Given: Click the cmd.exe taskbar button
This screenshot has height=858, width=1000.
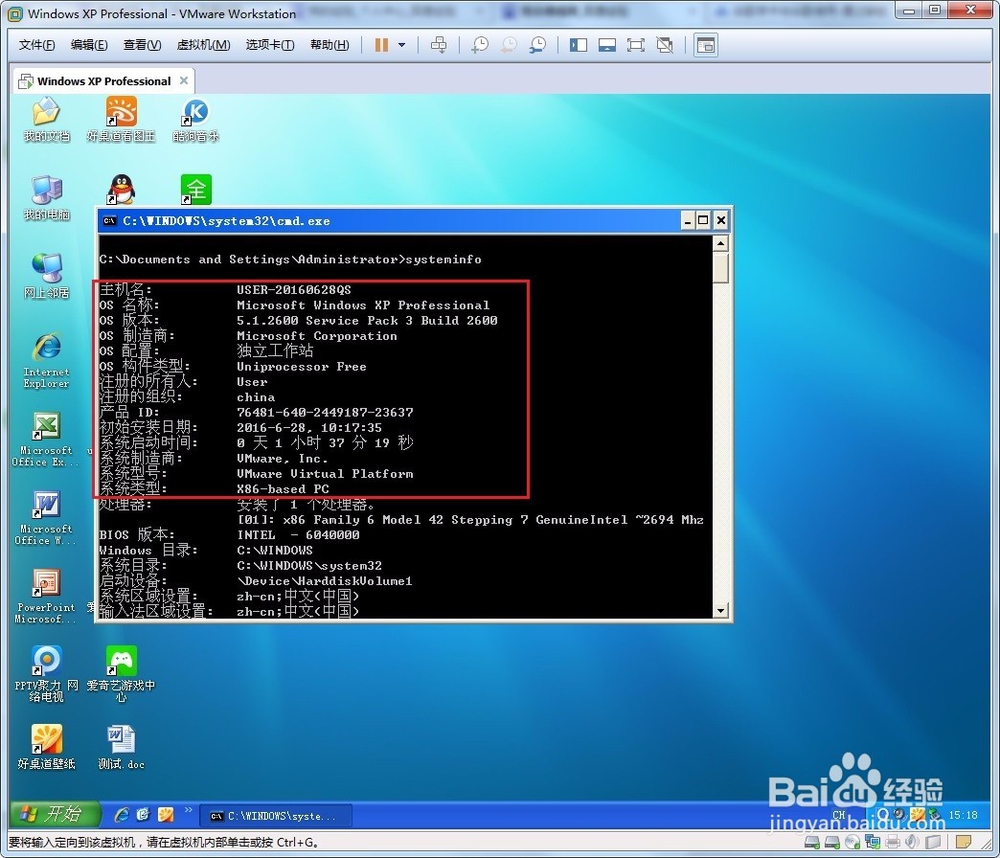Looking at the screenshot, I should (276, 816).
